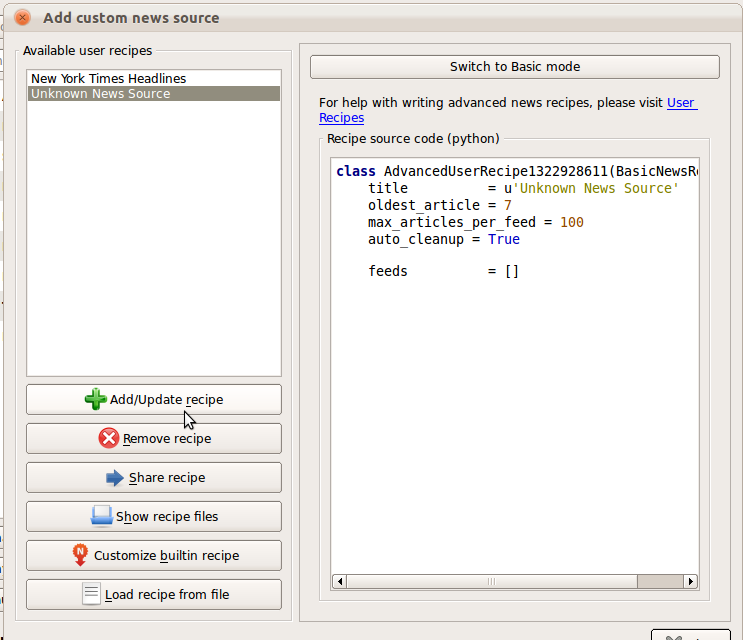Open the User Recipes help link
The height and width of the screenshot is (640, 743).
click(x=681, y=103)
